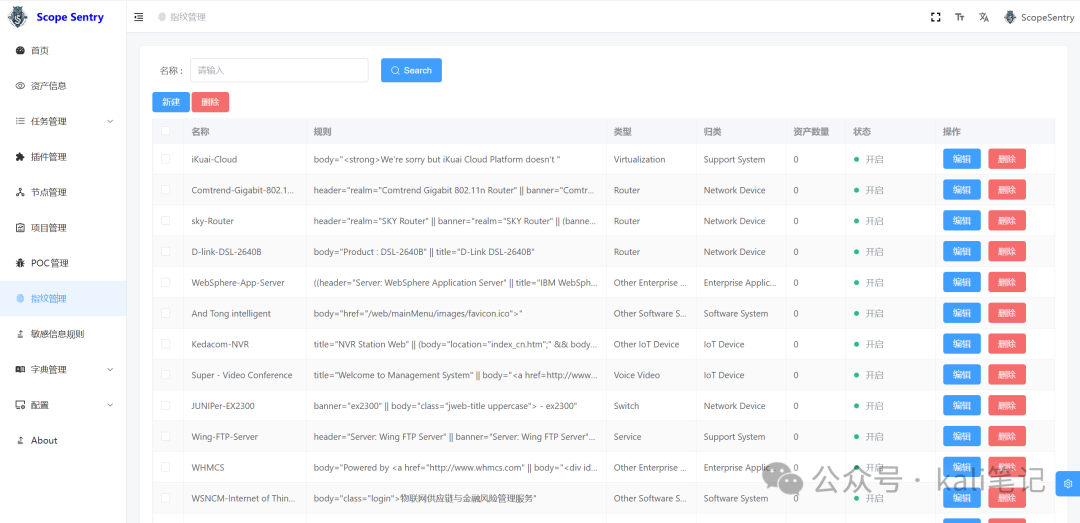1080x523 pixels.
Task: Click WSNCM-Internet of Thin... name cell
Action: [242, 498]
